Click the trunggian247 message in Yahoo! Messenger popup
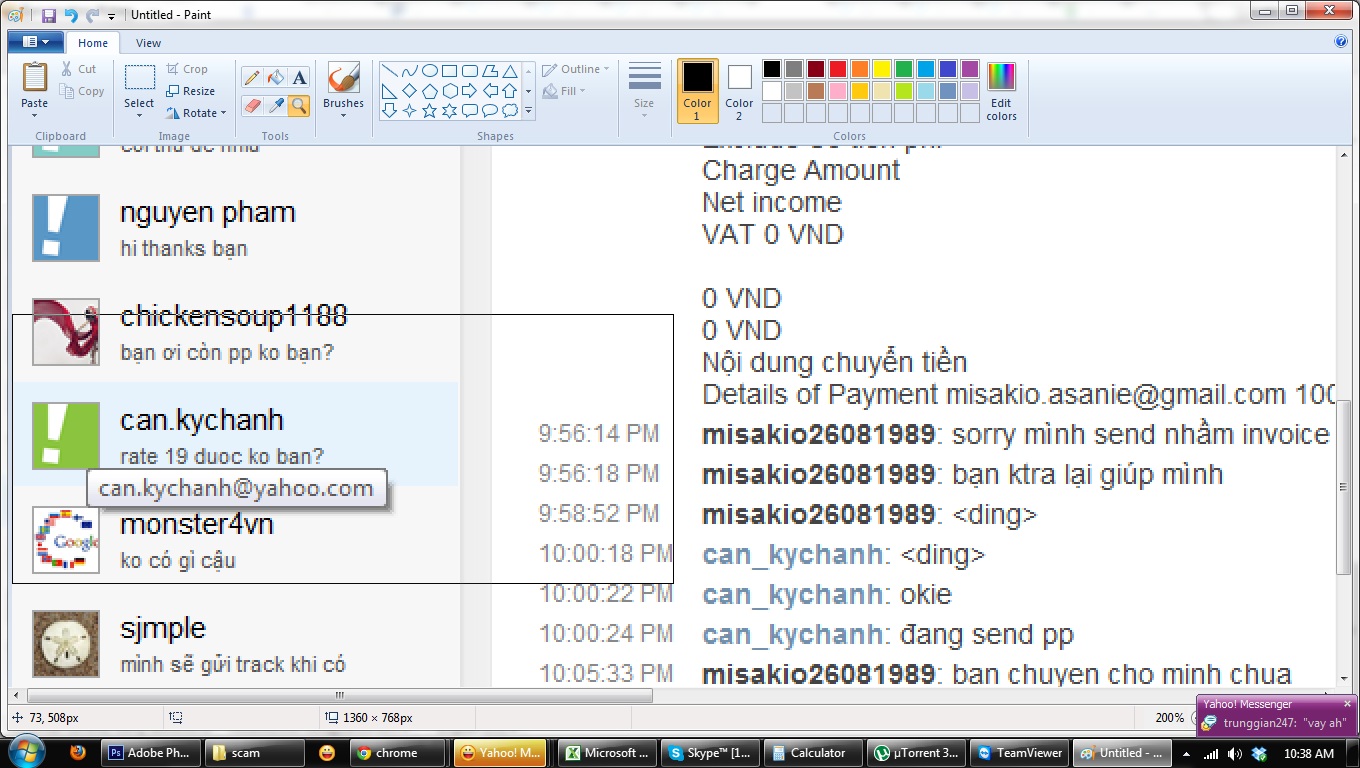1360x768 pixels. [1284, 723]
